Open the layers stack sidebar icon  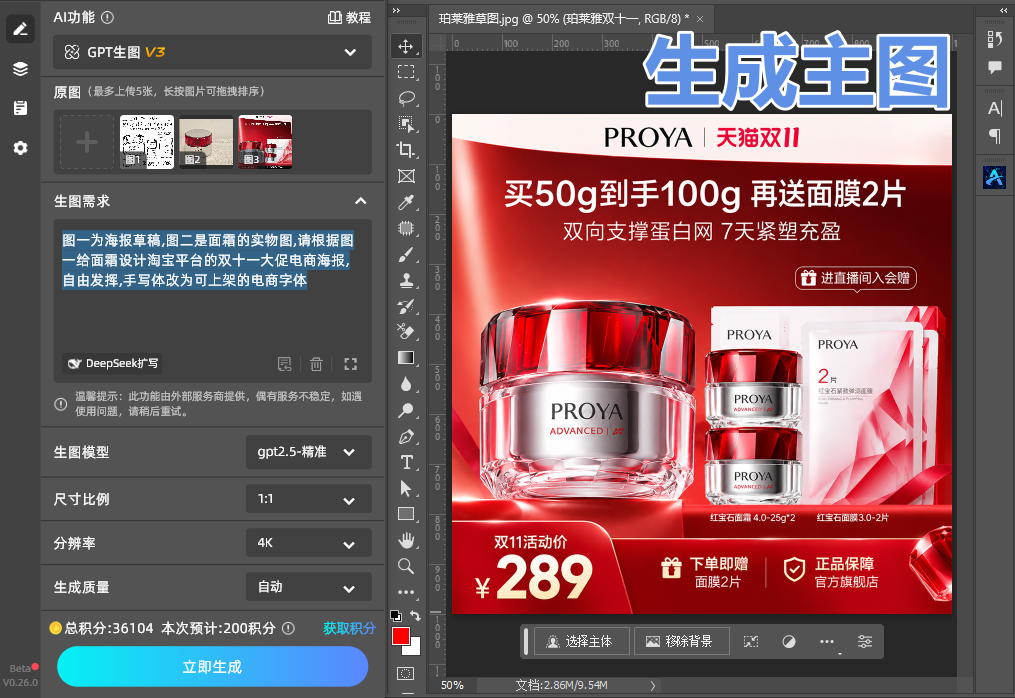coord(20,69)
